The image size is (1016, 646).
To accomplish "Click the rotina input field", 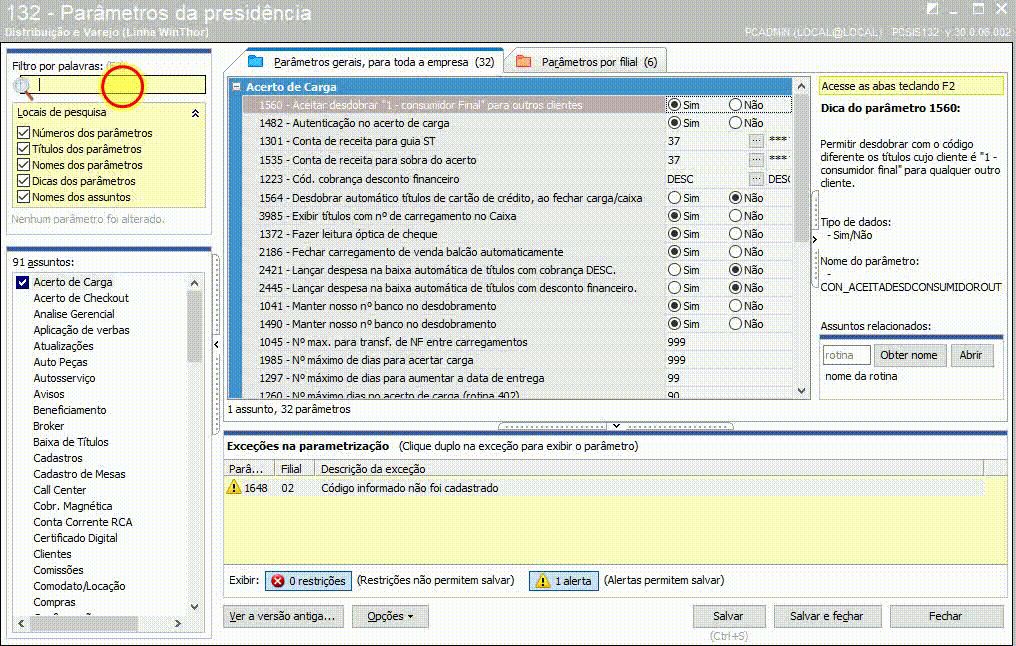I will click(x=846, y=355).
